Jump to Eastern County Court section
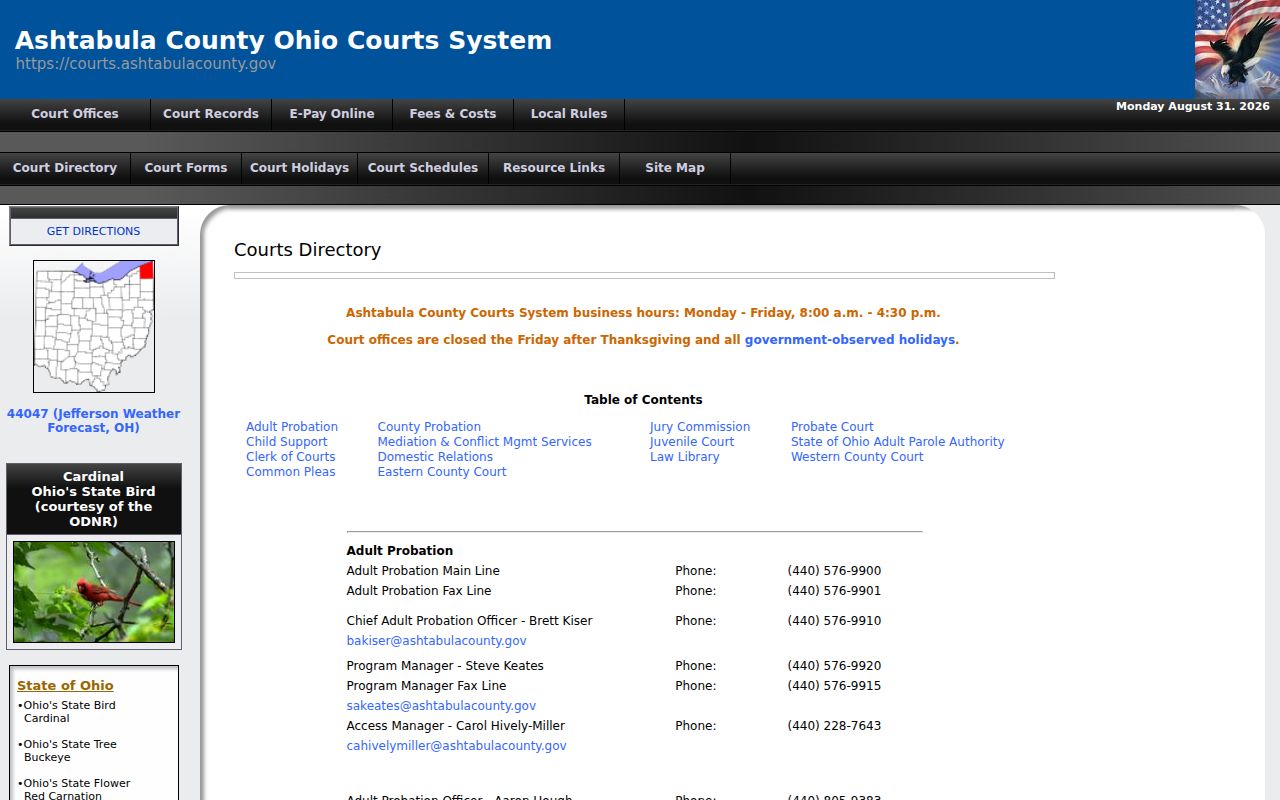Image resolution: width=1280 pixels, height=800 pixels. [x=442, y=472]
